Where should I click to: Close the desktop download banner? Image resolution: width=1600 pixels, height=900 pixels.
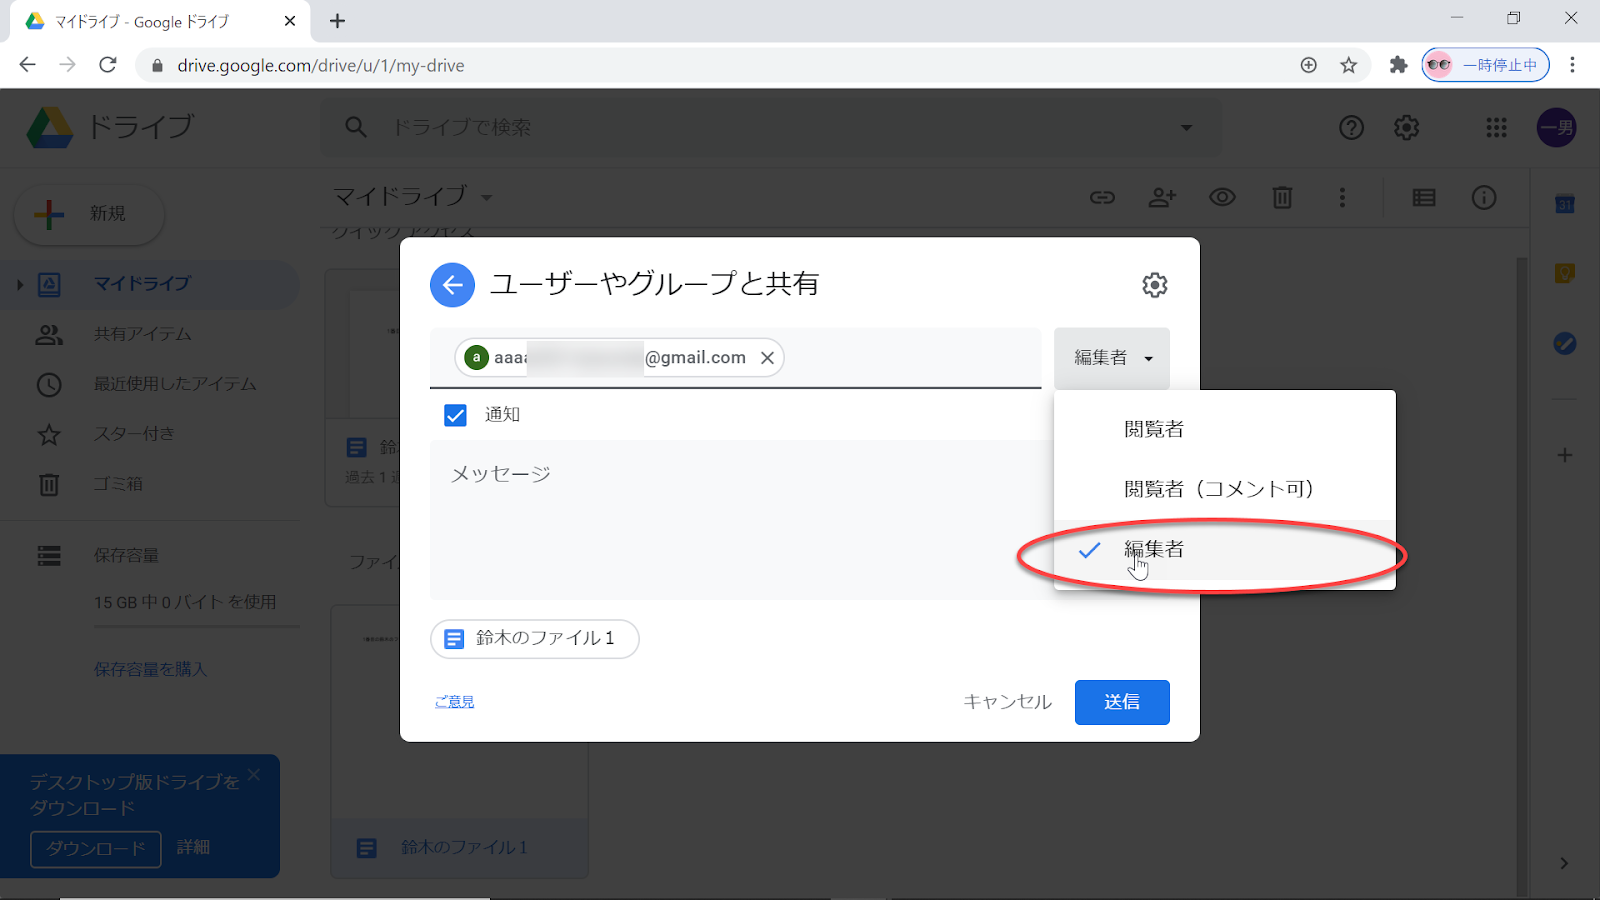click(254, 775)
